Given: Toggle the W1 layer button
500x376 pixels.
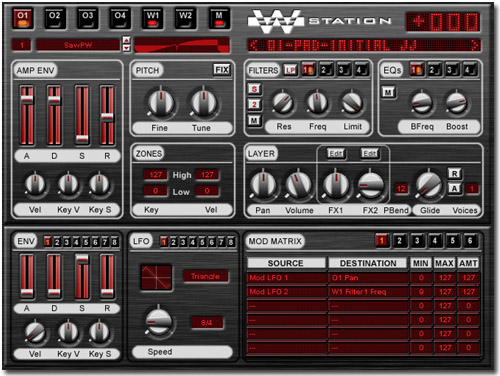Looking at the screenshot, I should pos(153,18).
